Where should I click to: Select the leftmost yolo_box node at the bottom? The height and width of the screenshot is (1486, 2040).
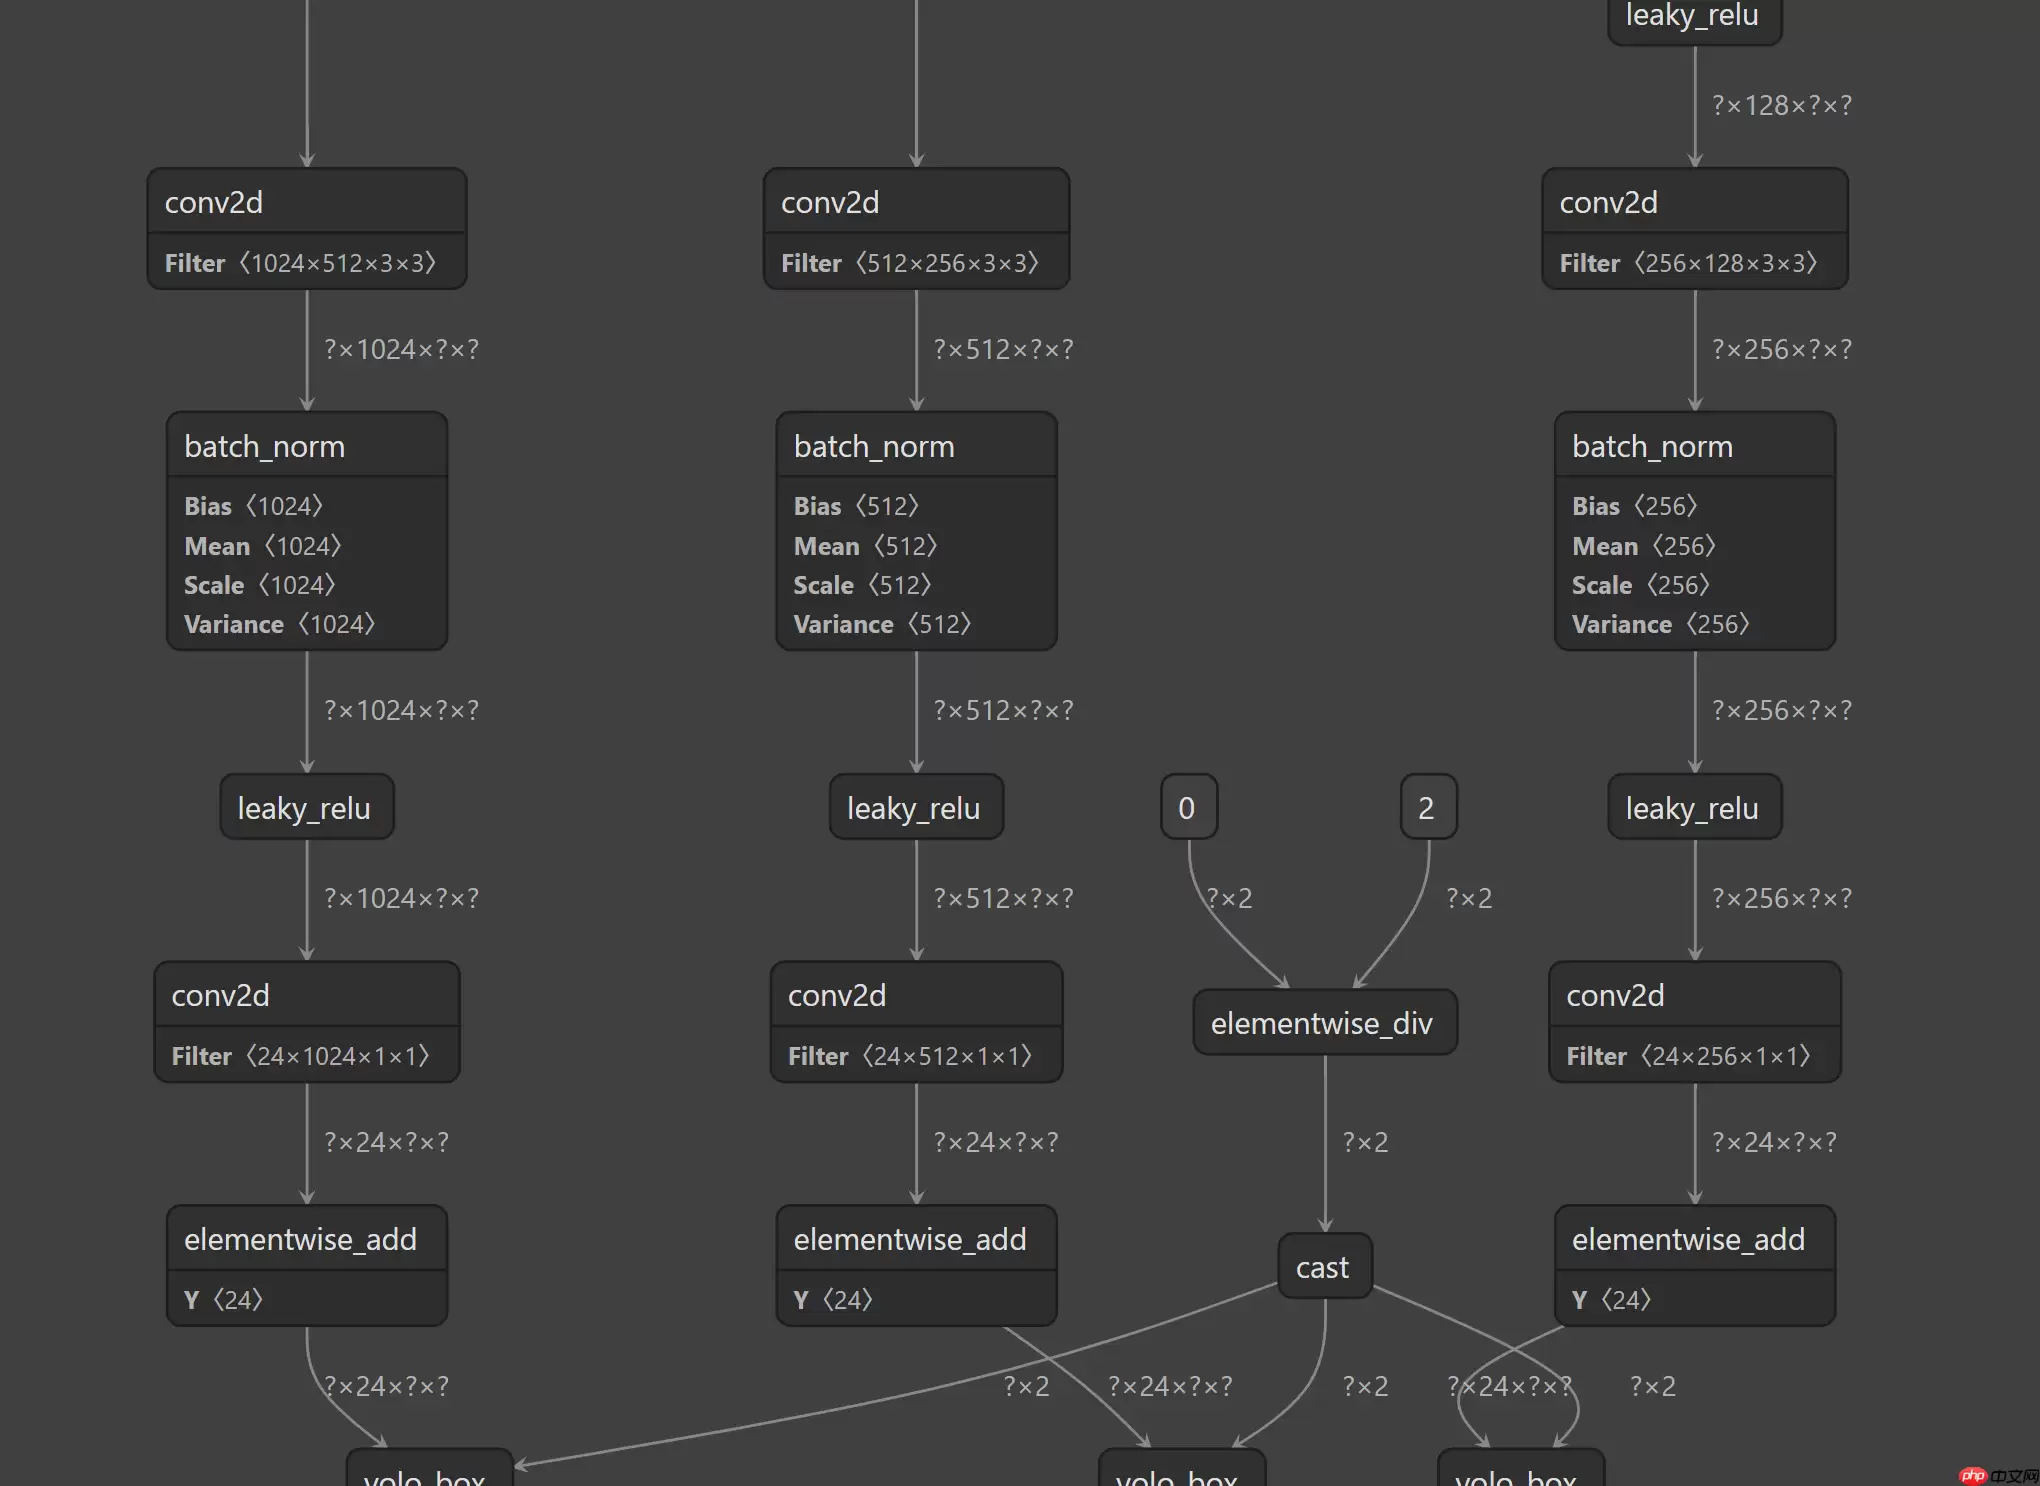[429, 1471]
